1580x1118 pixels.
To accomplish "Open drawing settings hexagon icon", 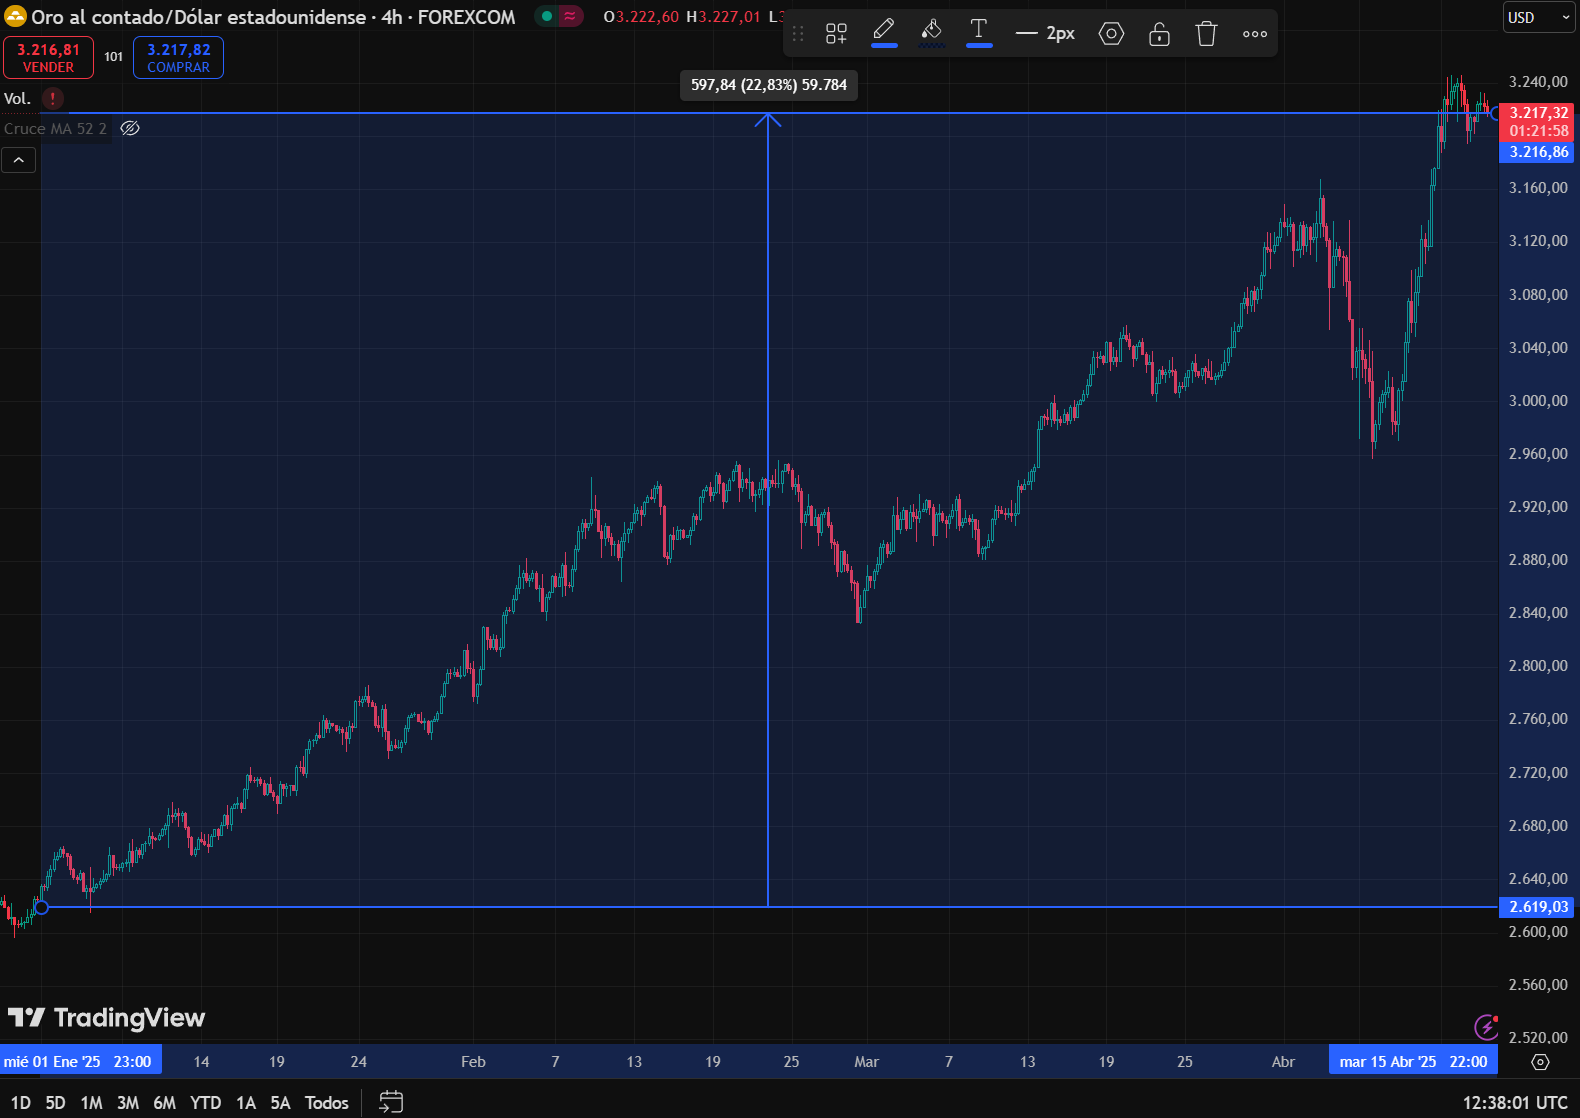I will pos(1111,34).
